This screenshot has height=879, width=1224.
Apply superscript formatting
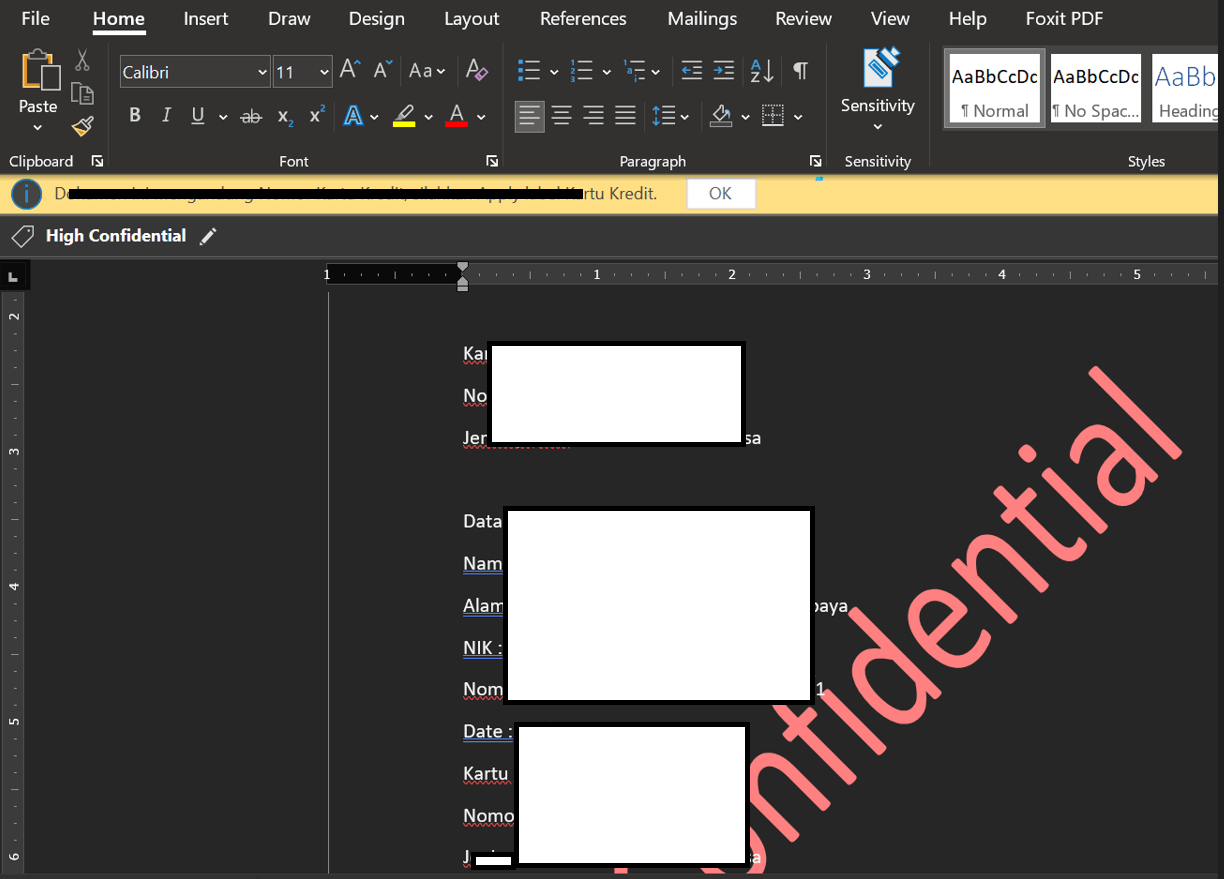point(317,116)
